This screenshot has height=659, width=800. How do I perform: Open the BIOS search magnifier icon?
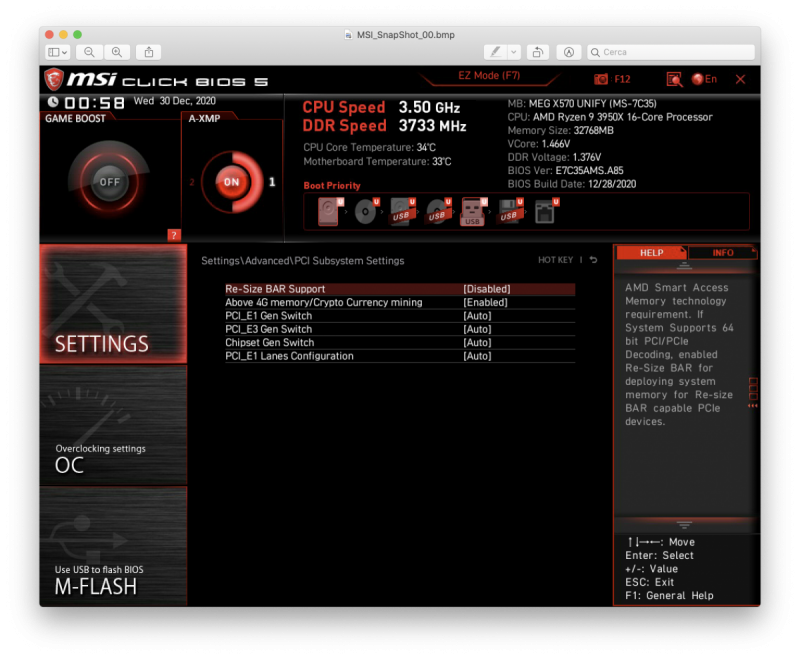[x=674, y=79]
